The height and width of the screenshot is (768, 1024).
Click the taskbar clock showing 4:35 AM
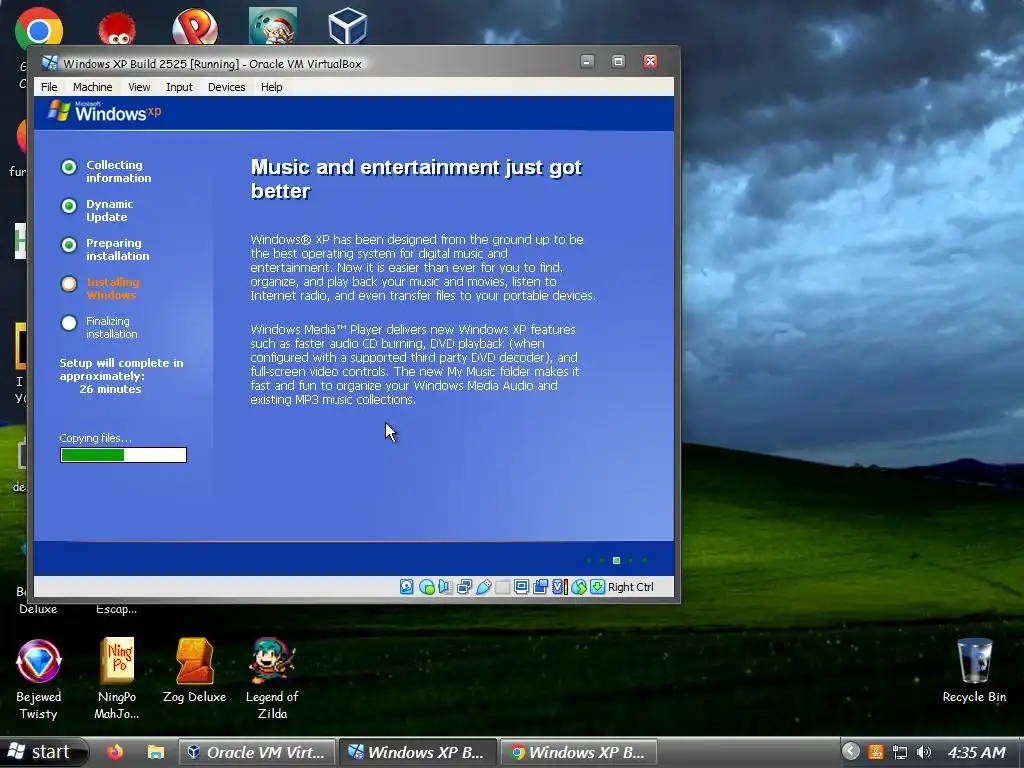(x=976, y=752)
